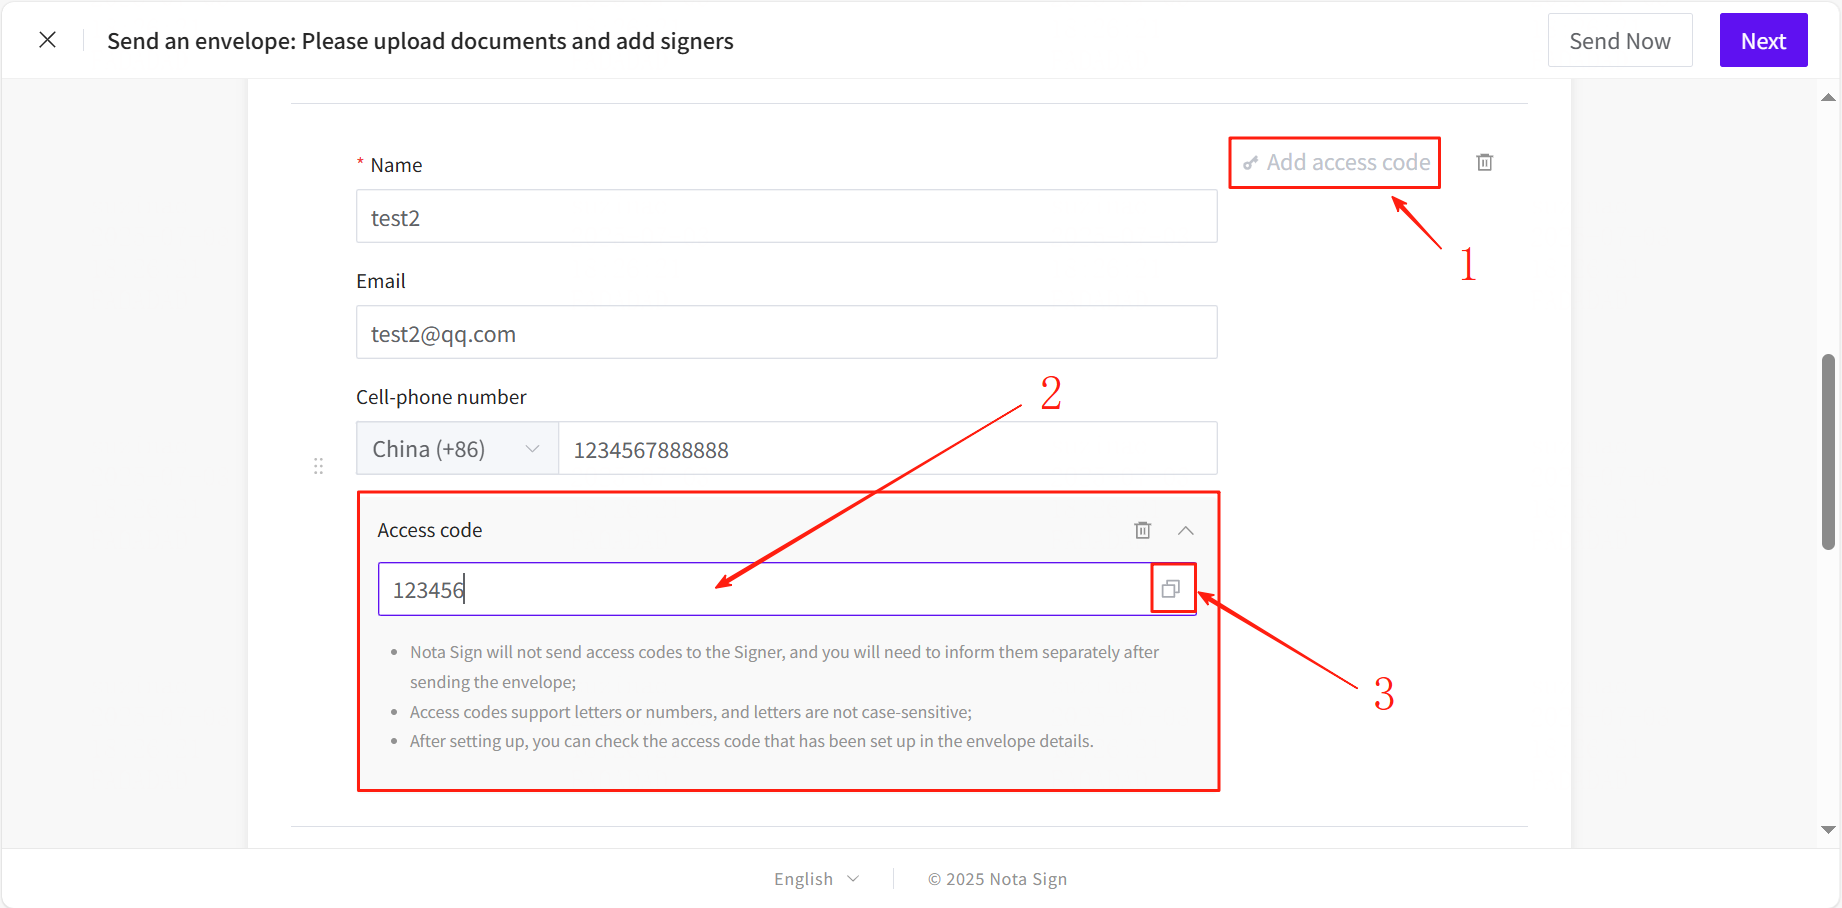Focus the Name input field

(786, 217)
